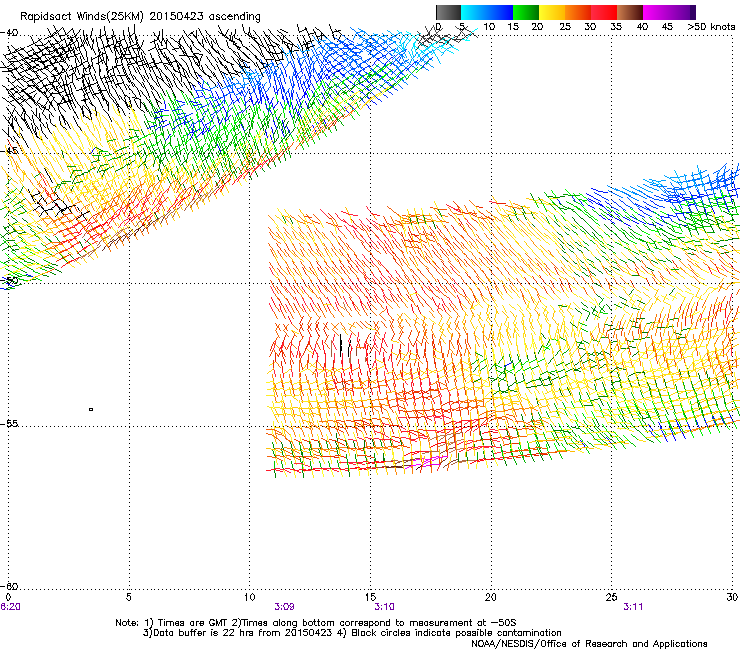Click the longitude axis label '20' below the map
Image resolution: width=740 pixels, height=650 pixels.
pos(490,597)
